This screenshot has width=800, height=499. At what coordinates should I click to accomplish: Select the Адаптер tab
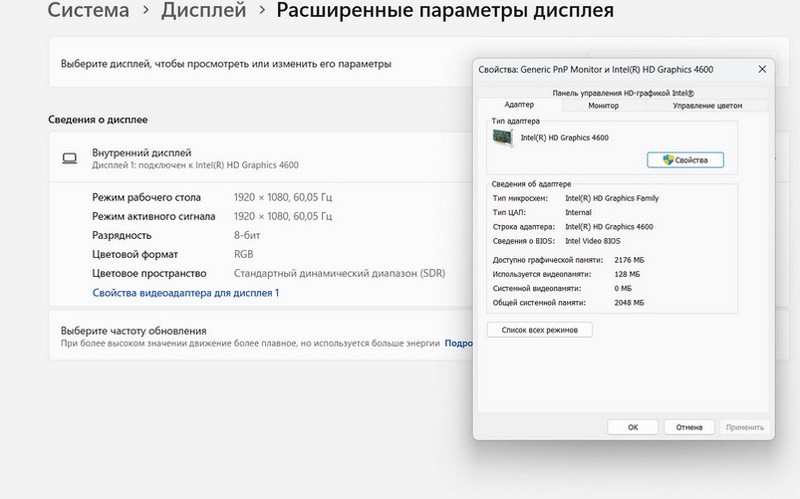coord(519,105)
